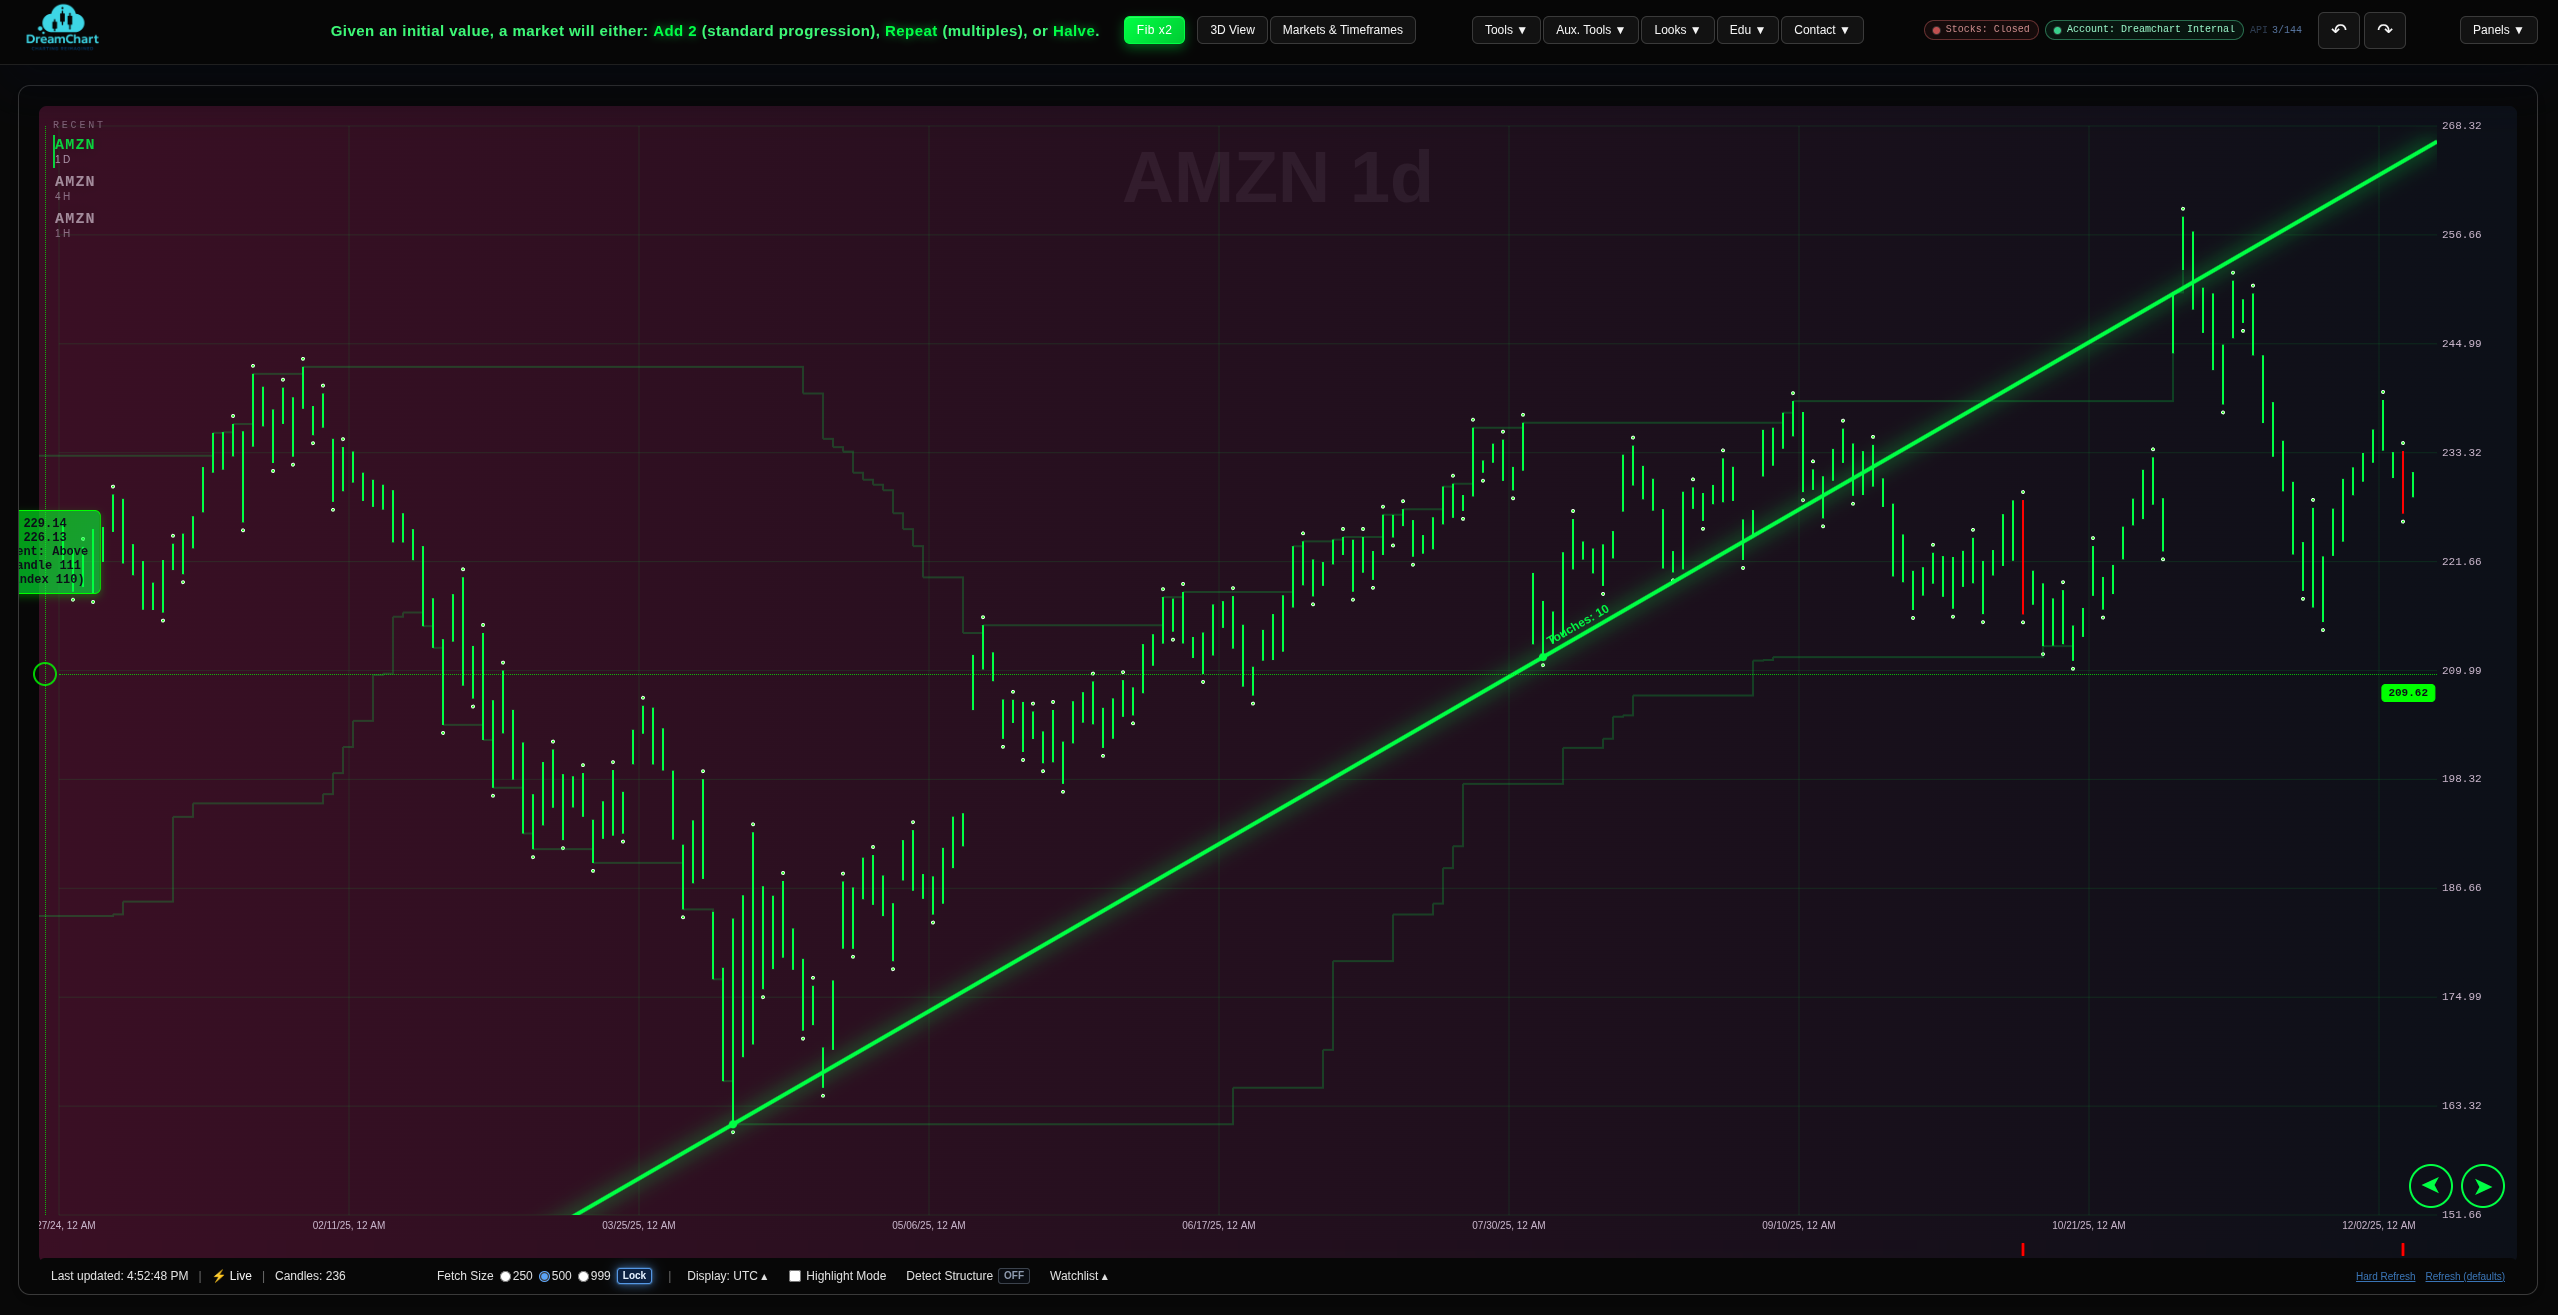Click the lightning Live indicator

(x=232, y=1276)
